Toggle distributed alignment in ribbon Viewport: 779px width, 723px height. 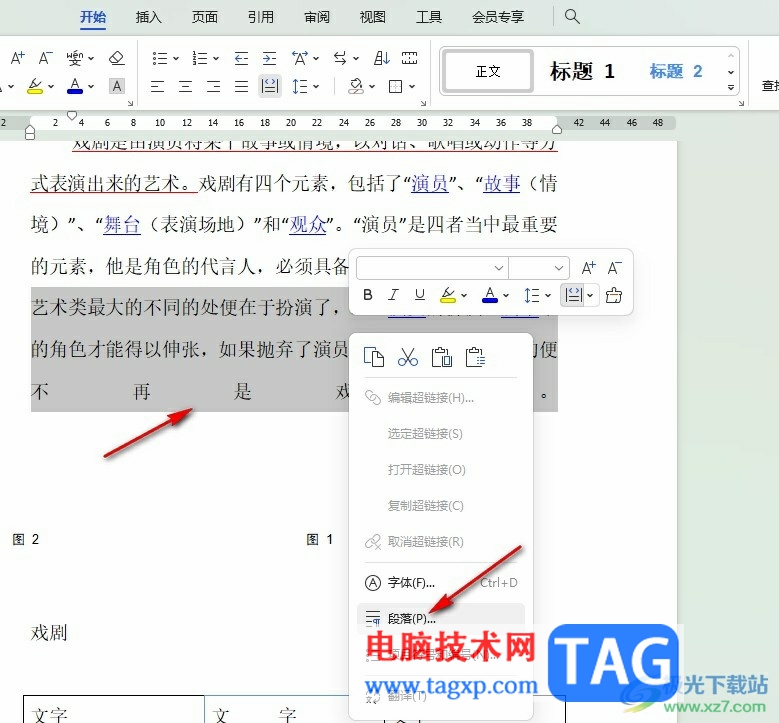(x=270, y=86)
